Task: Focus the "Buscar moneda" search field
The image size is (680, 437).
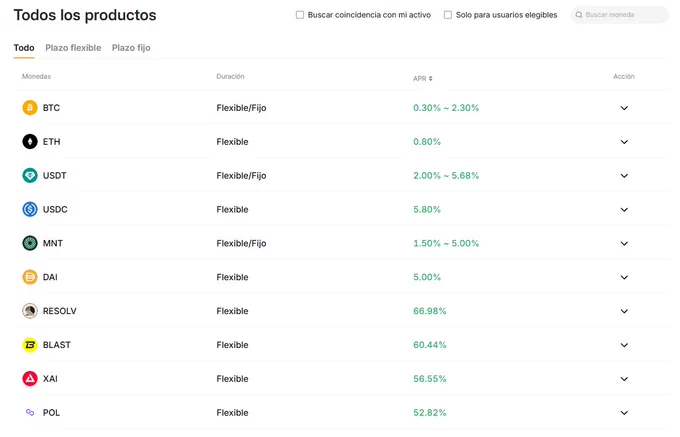Action: (620, 15)
